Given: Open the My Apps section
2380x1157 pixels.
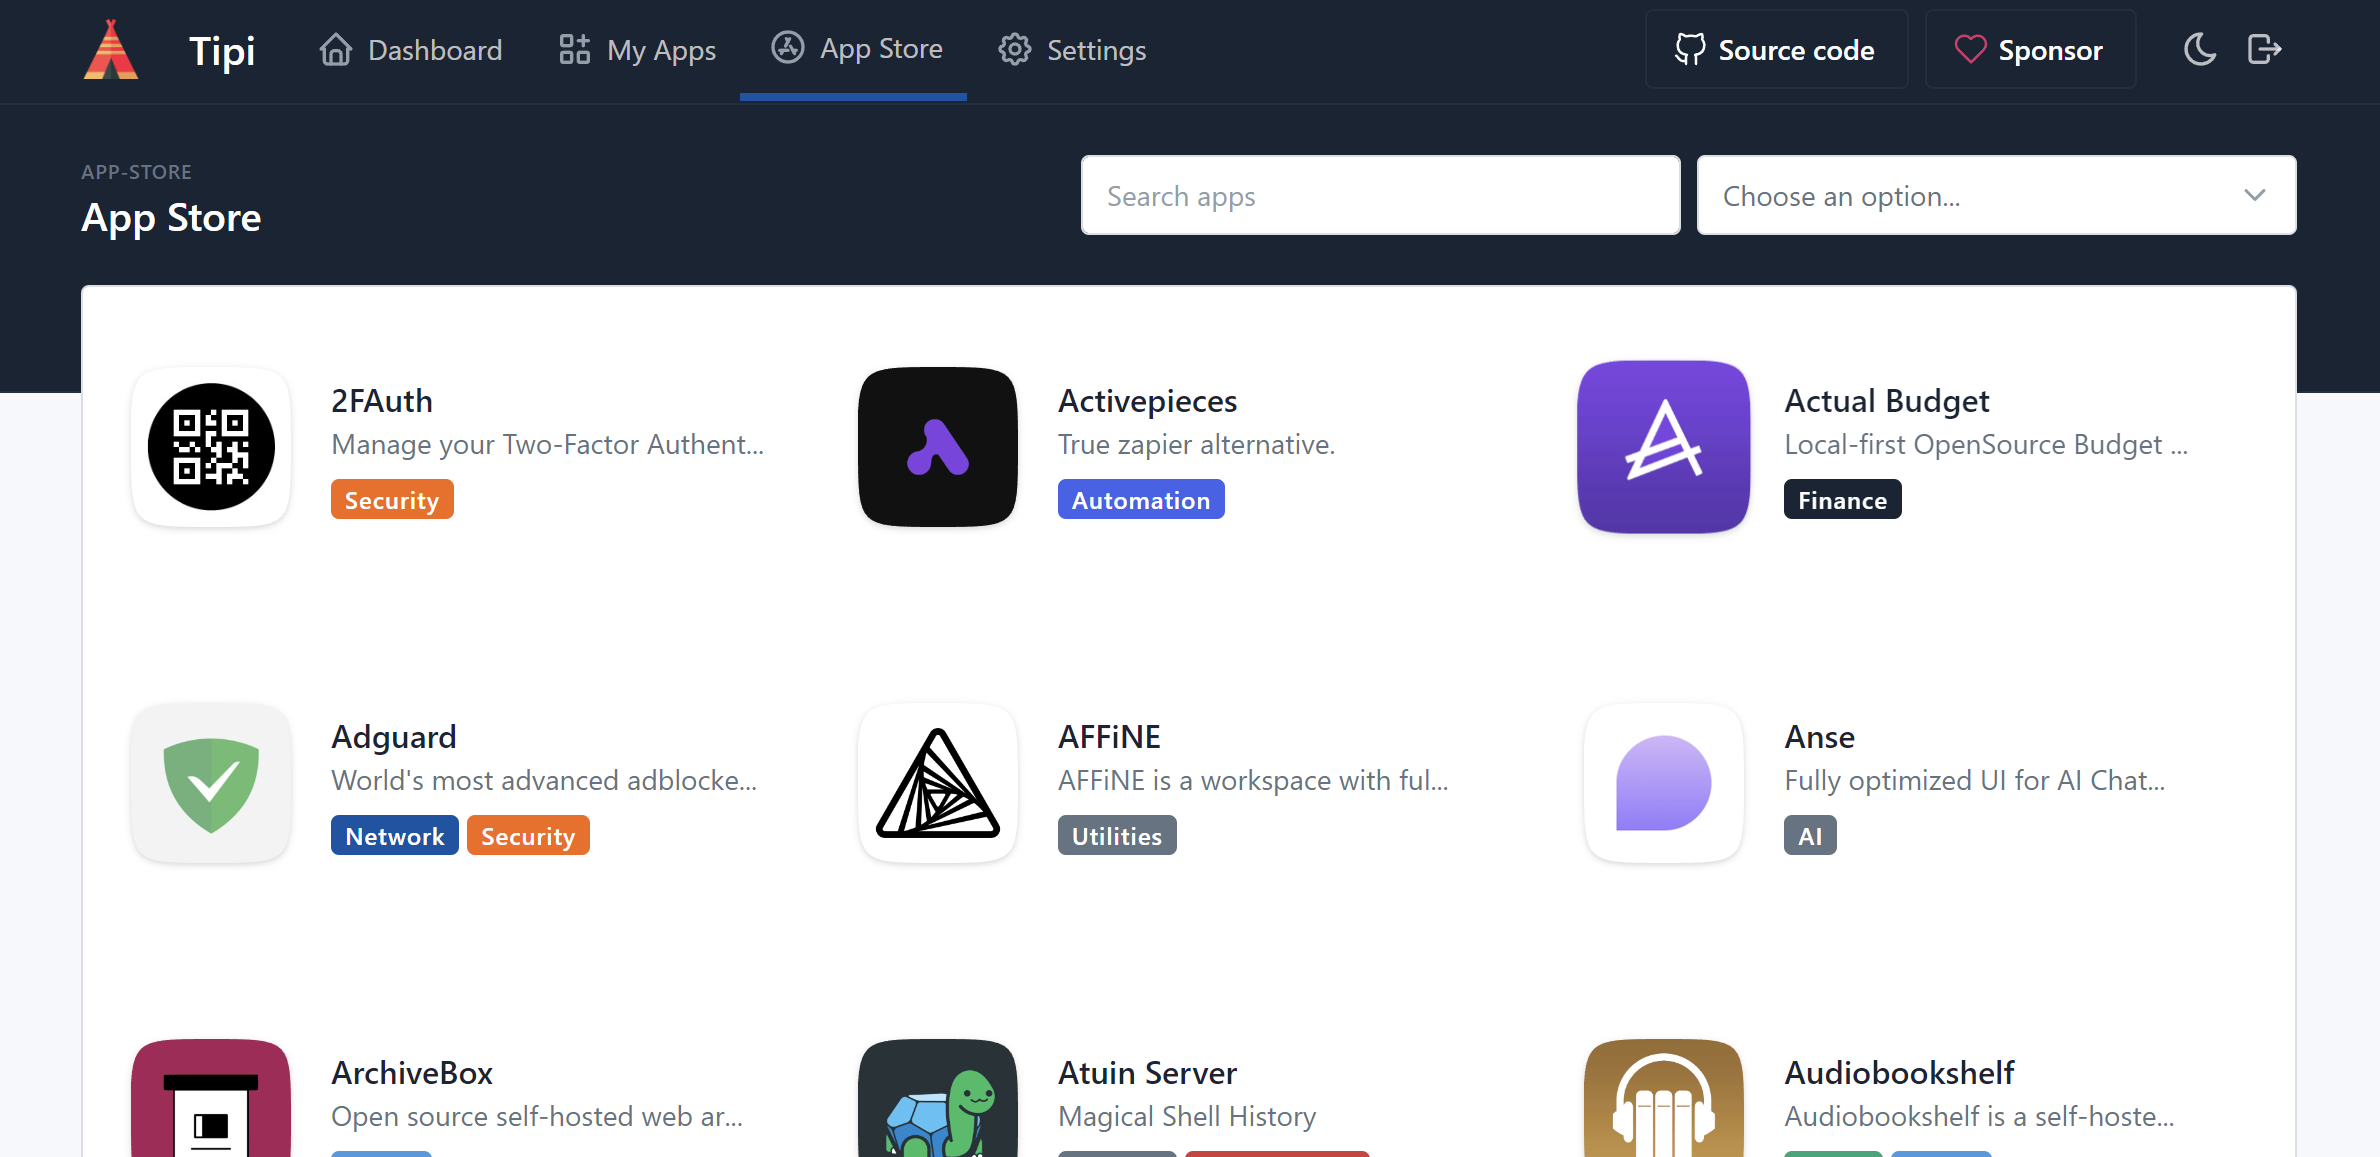Looking at the screenshot, I should 636,49.
